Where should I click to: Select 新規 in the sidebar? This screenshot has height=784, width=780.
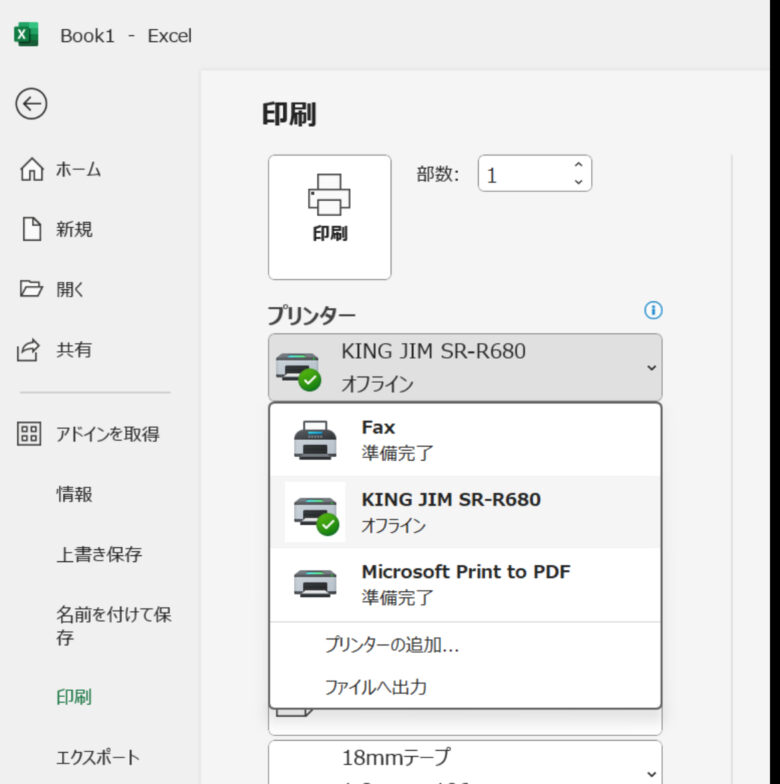pyautogui.click(x=74, y=229)
